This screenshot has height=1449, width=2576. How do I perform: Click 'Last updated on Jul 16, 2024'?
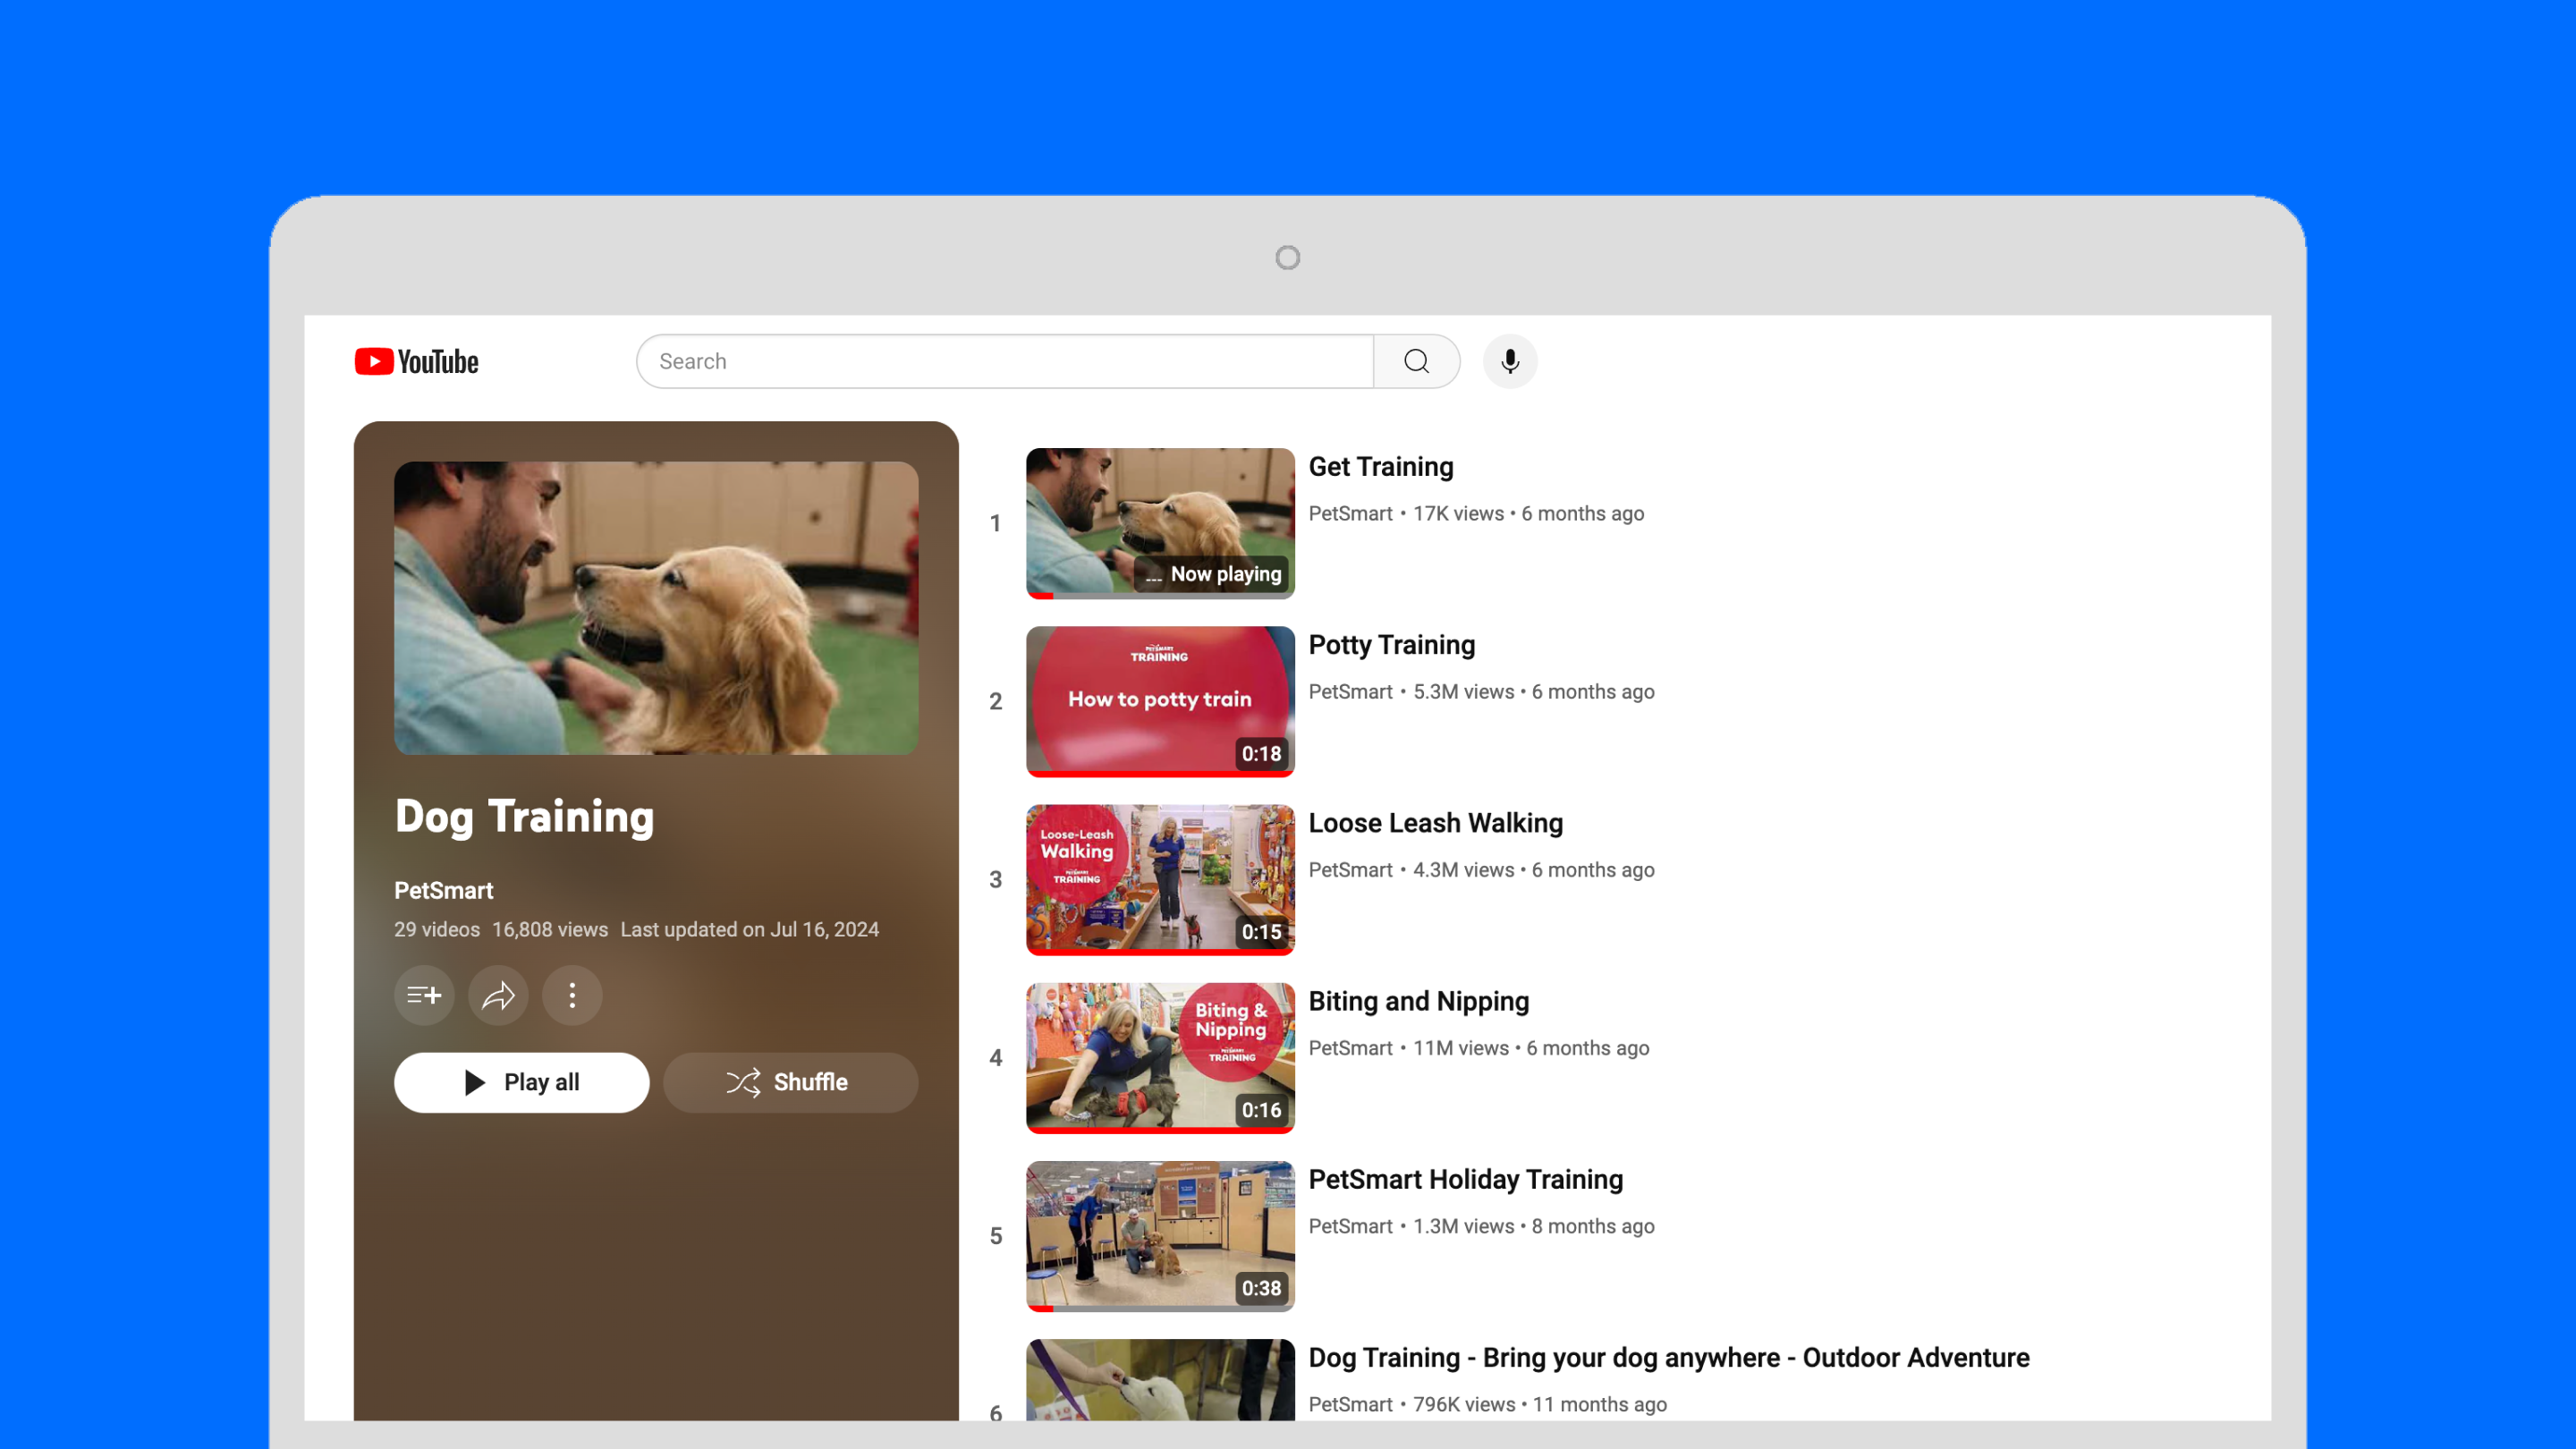point(750,929)
